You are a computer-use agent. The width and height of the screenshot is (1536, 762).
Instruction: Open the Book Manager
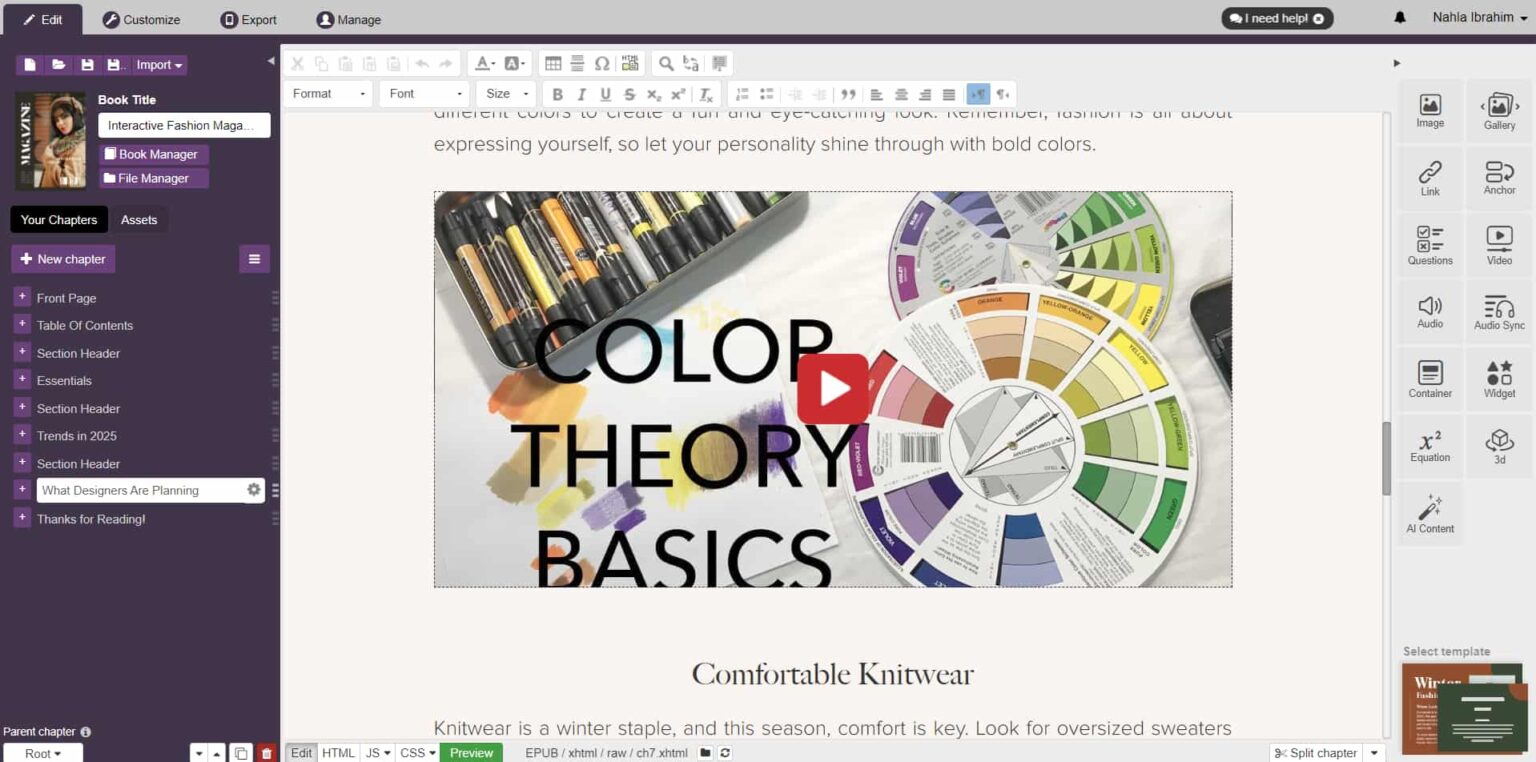152,154
